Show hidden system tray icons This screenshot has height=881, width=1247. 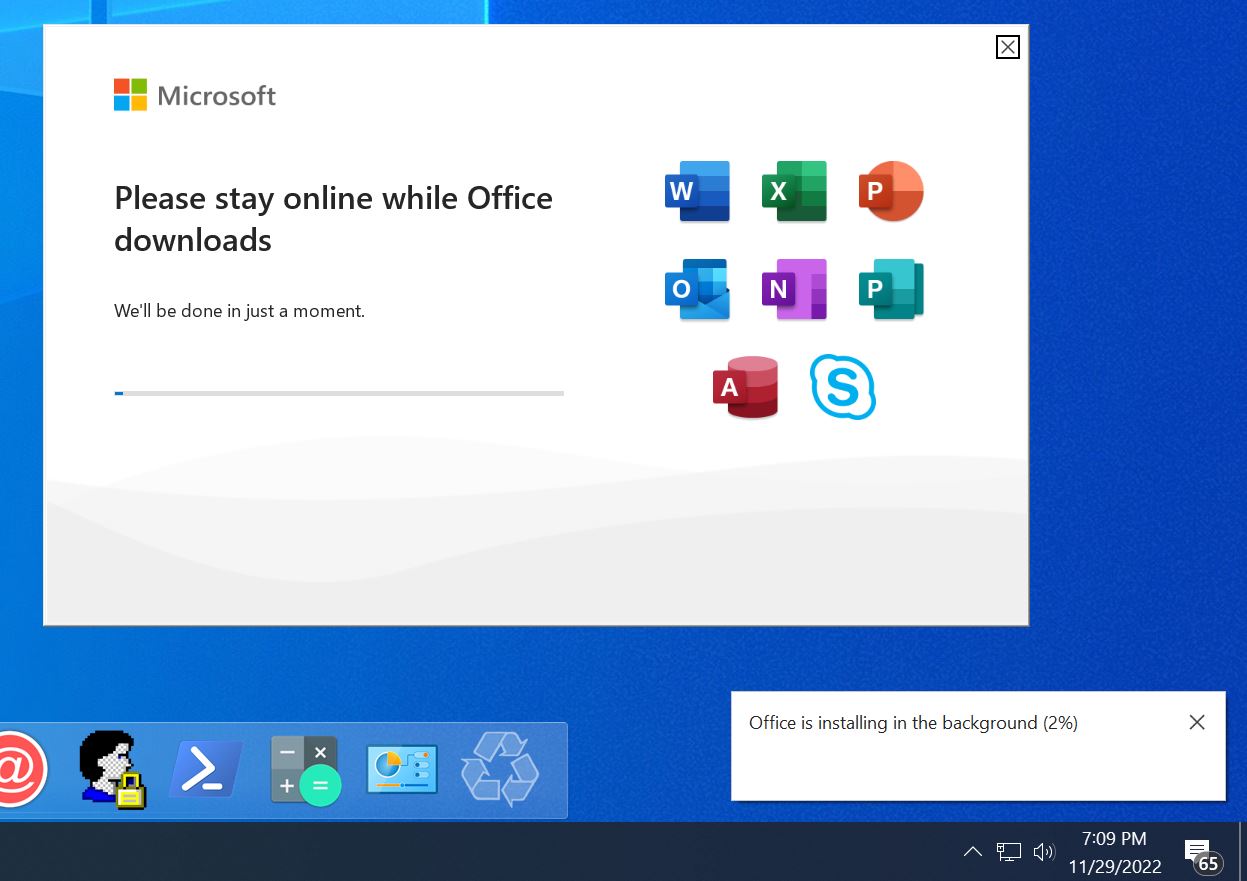[x=972, y=852]
